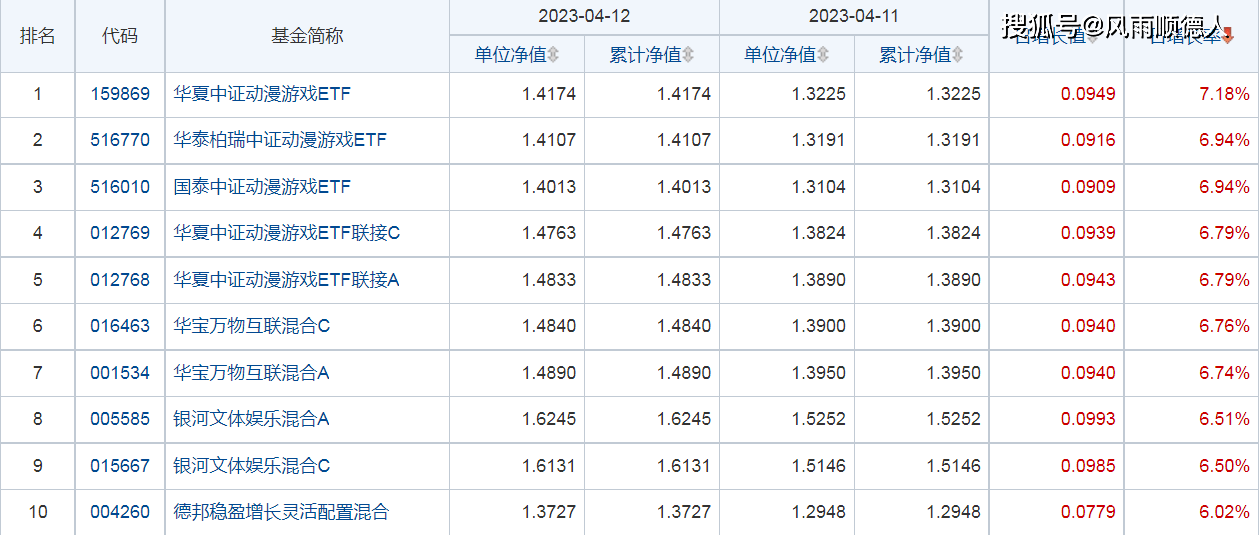The image size is (1259, 535).
Task: Click fund code 001534
Action: pos(120,373)
